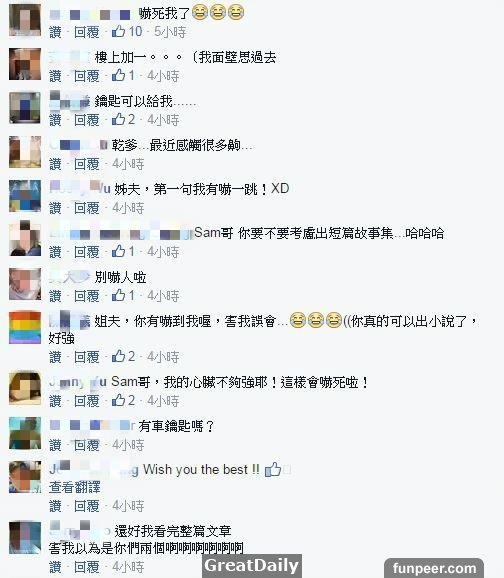Click the thumbs-up icon showing 10 likes
This screenshot has height=578, width=504.
(x=118, y=31)
